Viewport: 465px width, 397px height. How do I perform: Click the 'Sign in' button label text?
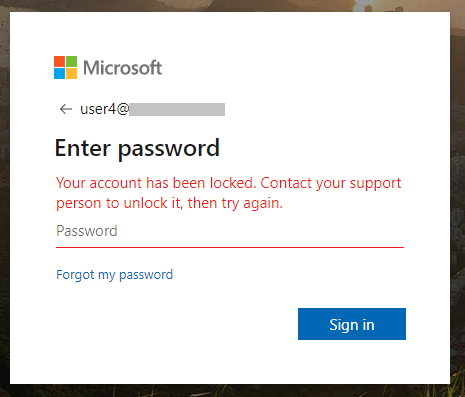(352, 325)
